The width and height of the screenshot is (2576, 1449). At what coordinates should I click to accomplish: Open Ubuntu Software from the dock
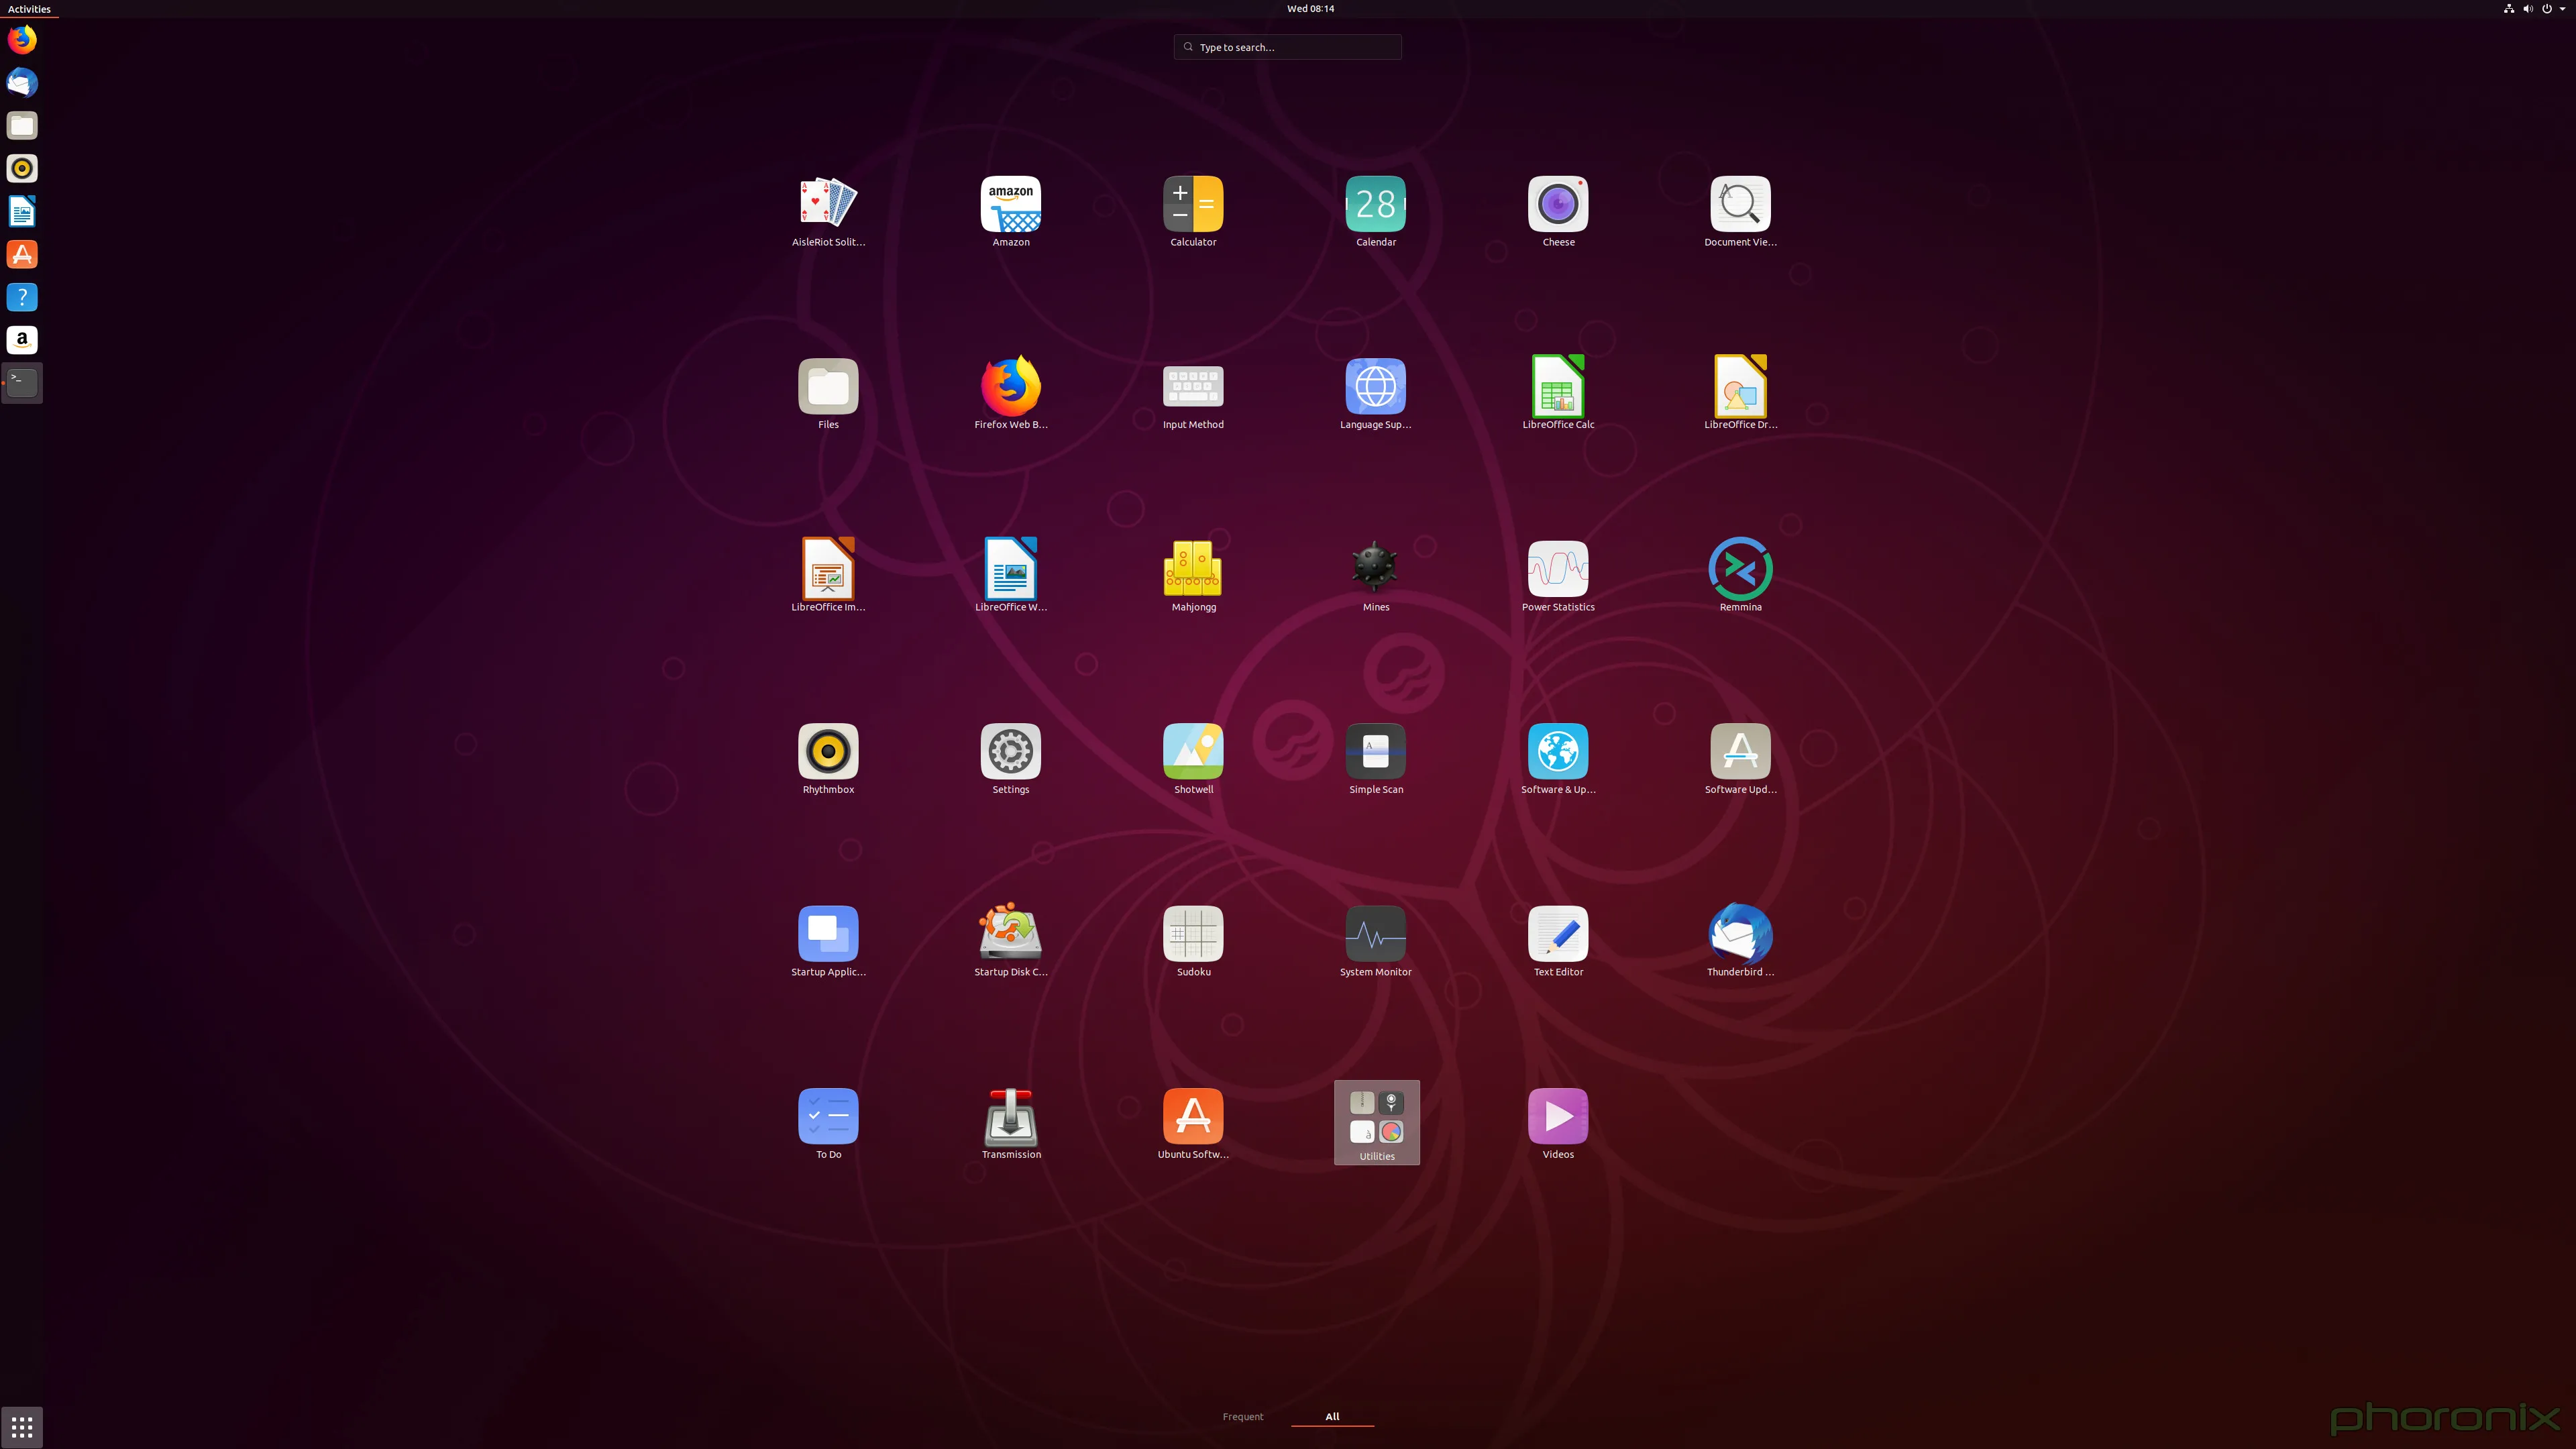(22, 255)
